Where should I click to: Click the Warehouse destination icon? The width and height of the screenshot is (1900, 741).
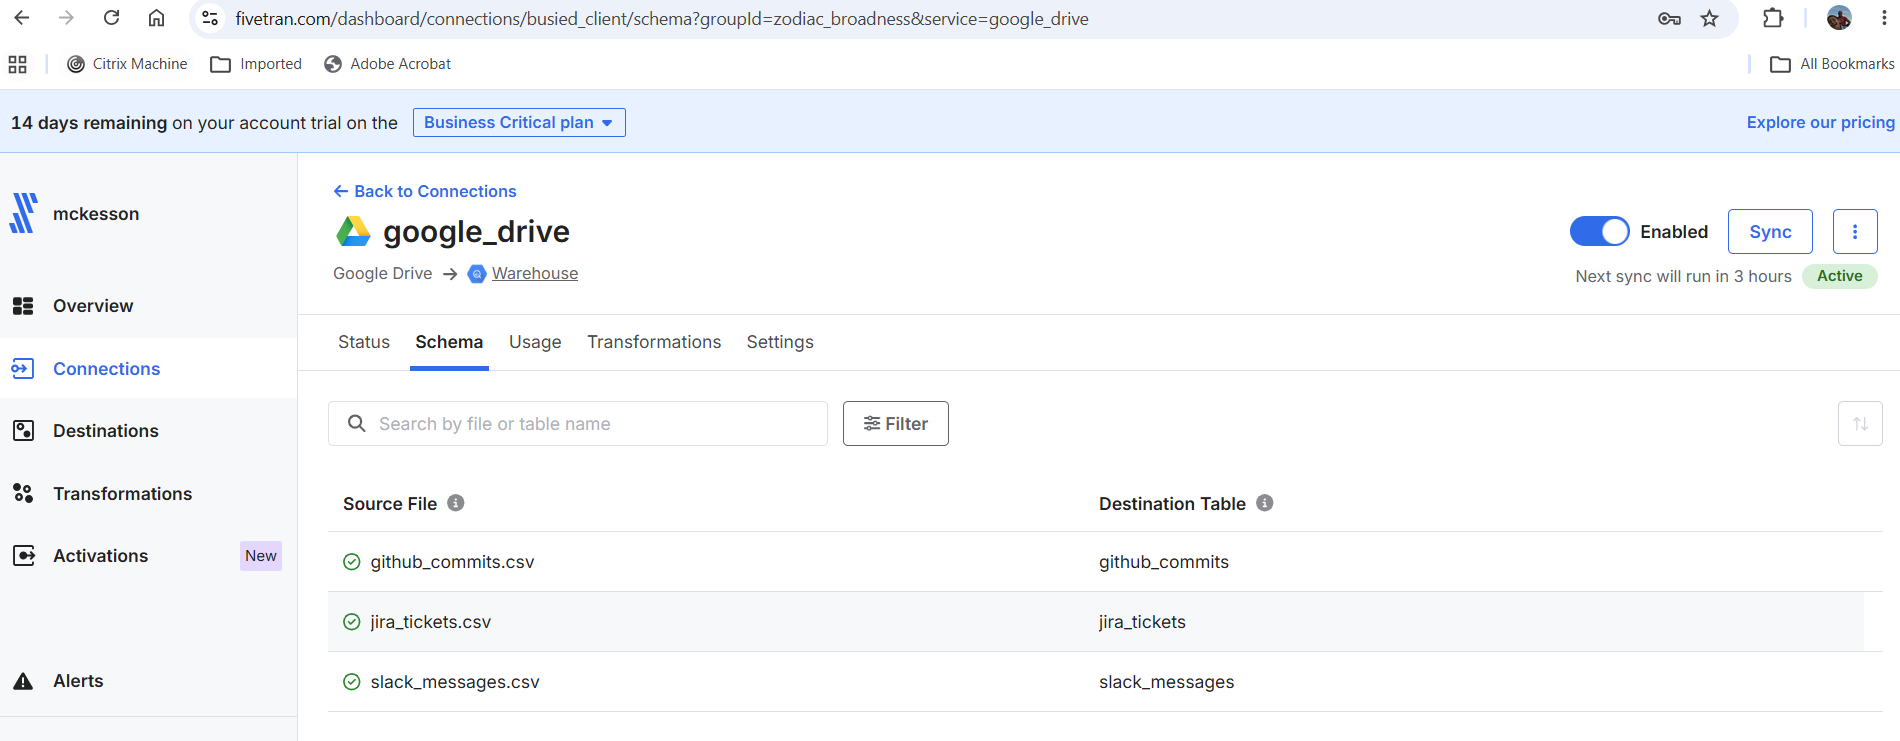tap(477, 274)
